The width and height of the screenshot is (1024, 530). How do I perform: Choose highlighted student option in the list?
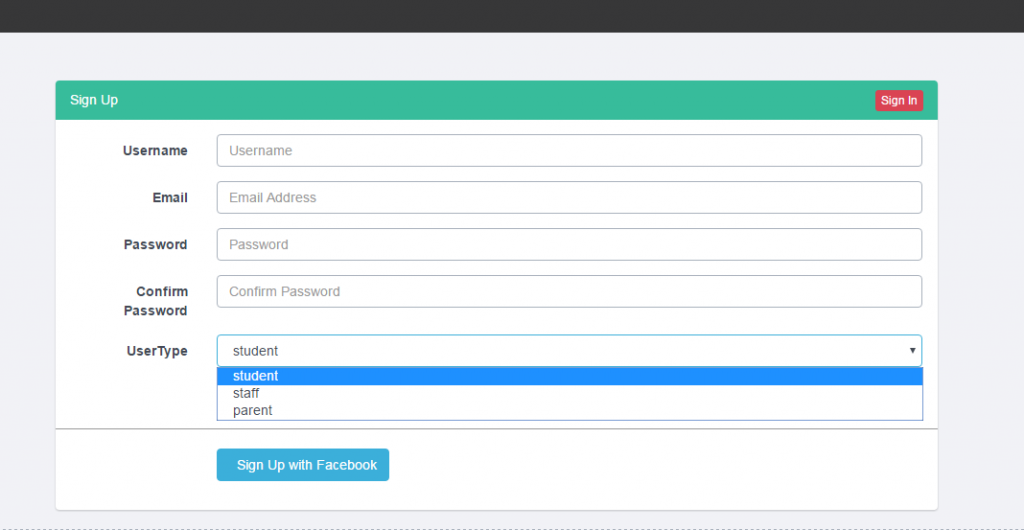[256, 376]
